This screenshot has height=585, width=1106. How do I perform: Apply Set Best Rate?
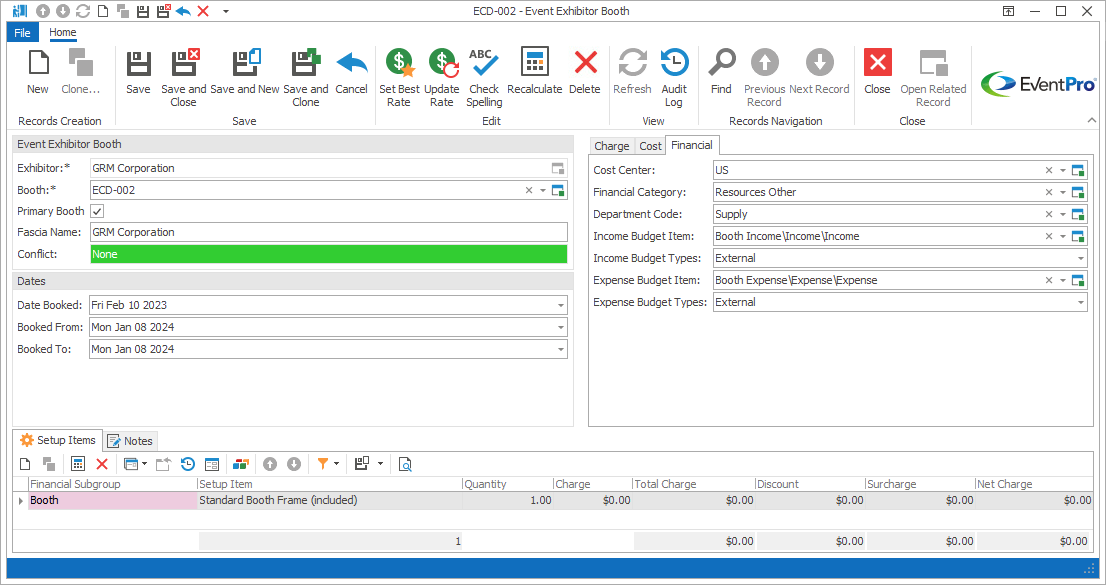(399, 78)
